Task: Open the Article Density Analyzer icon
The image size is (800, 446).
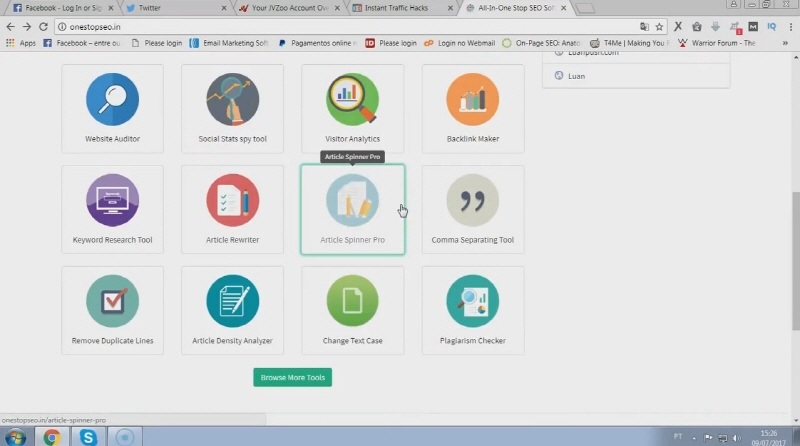Action: 233,301
